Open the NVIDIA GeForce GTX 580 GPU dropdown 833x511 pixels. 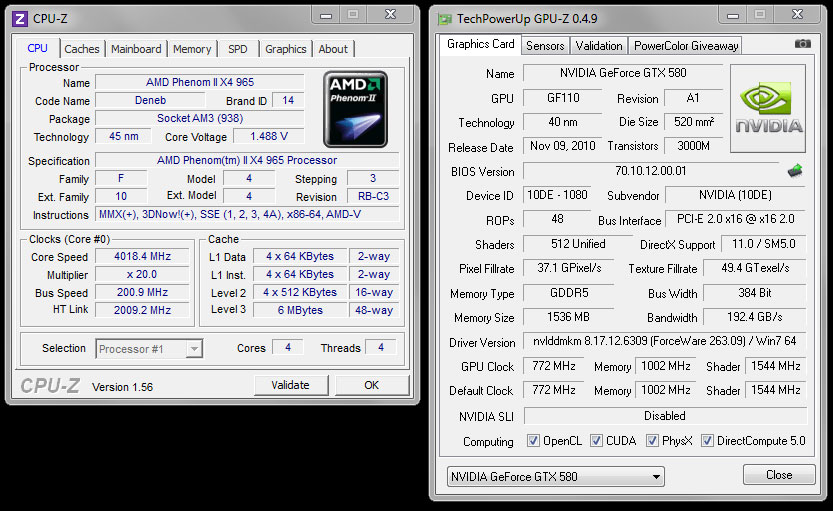pyautogui.click(x=556, y=476)
